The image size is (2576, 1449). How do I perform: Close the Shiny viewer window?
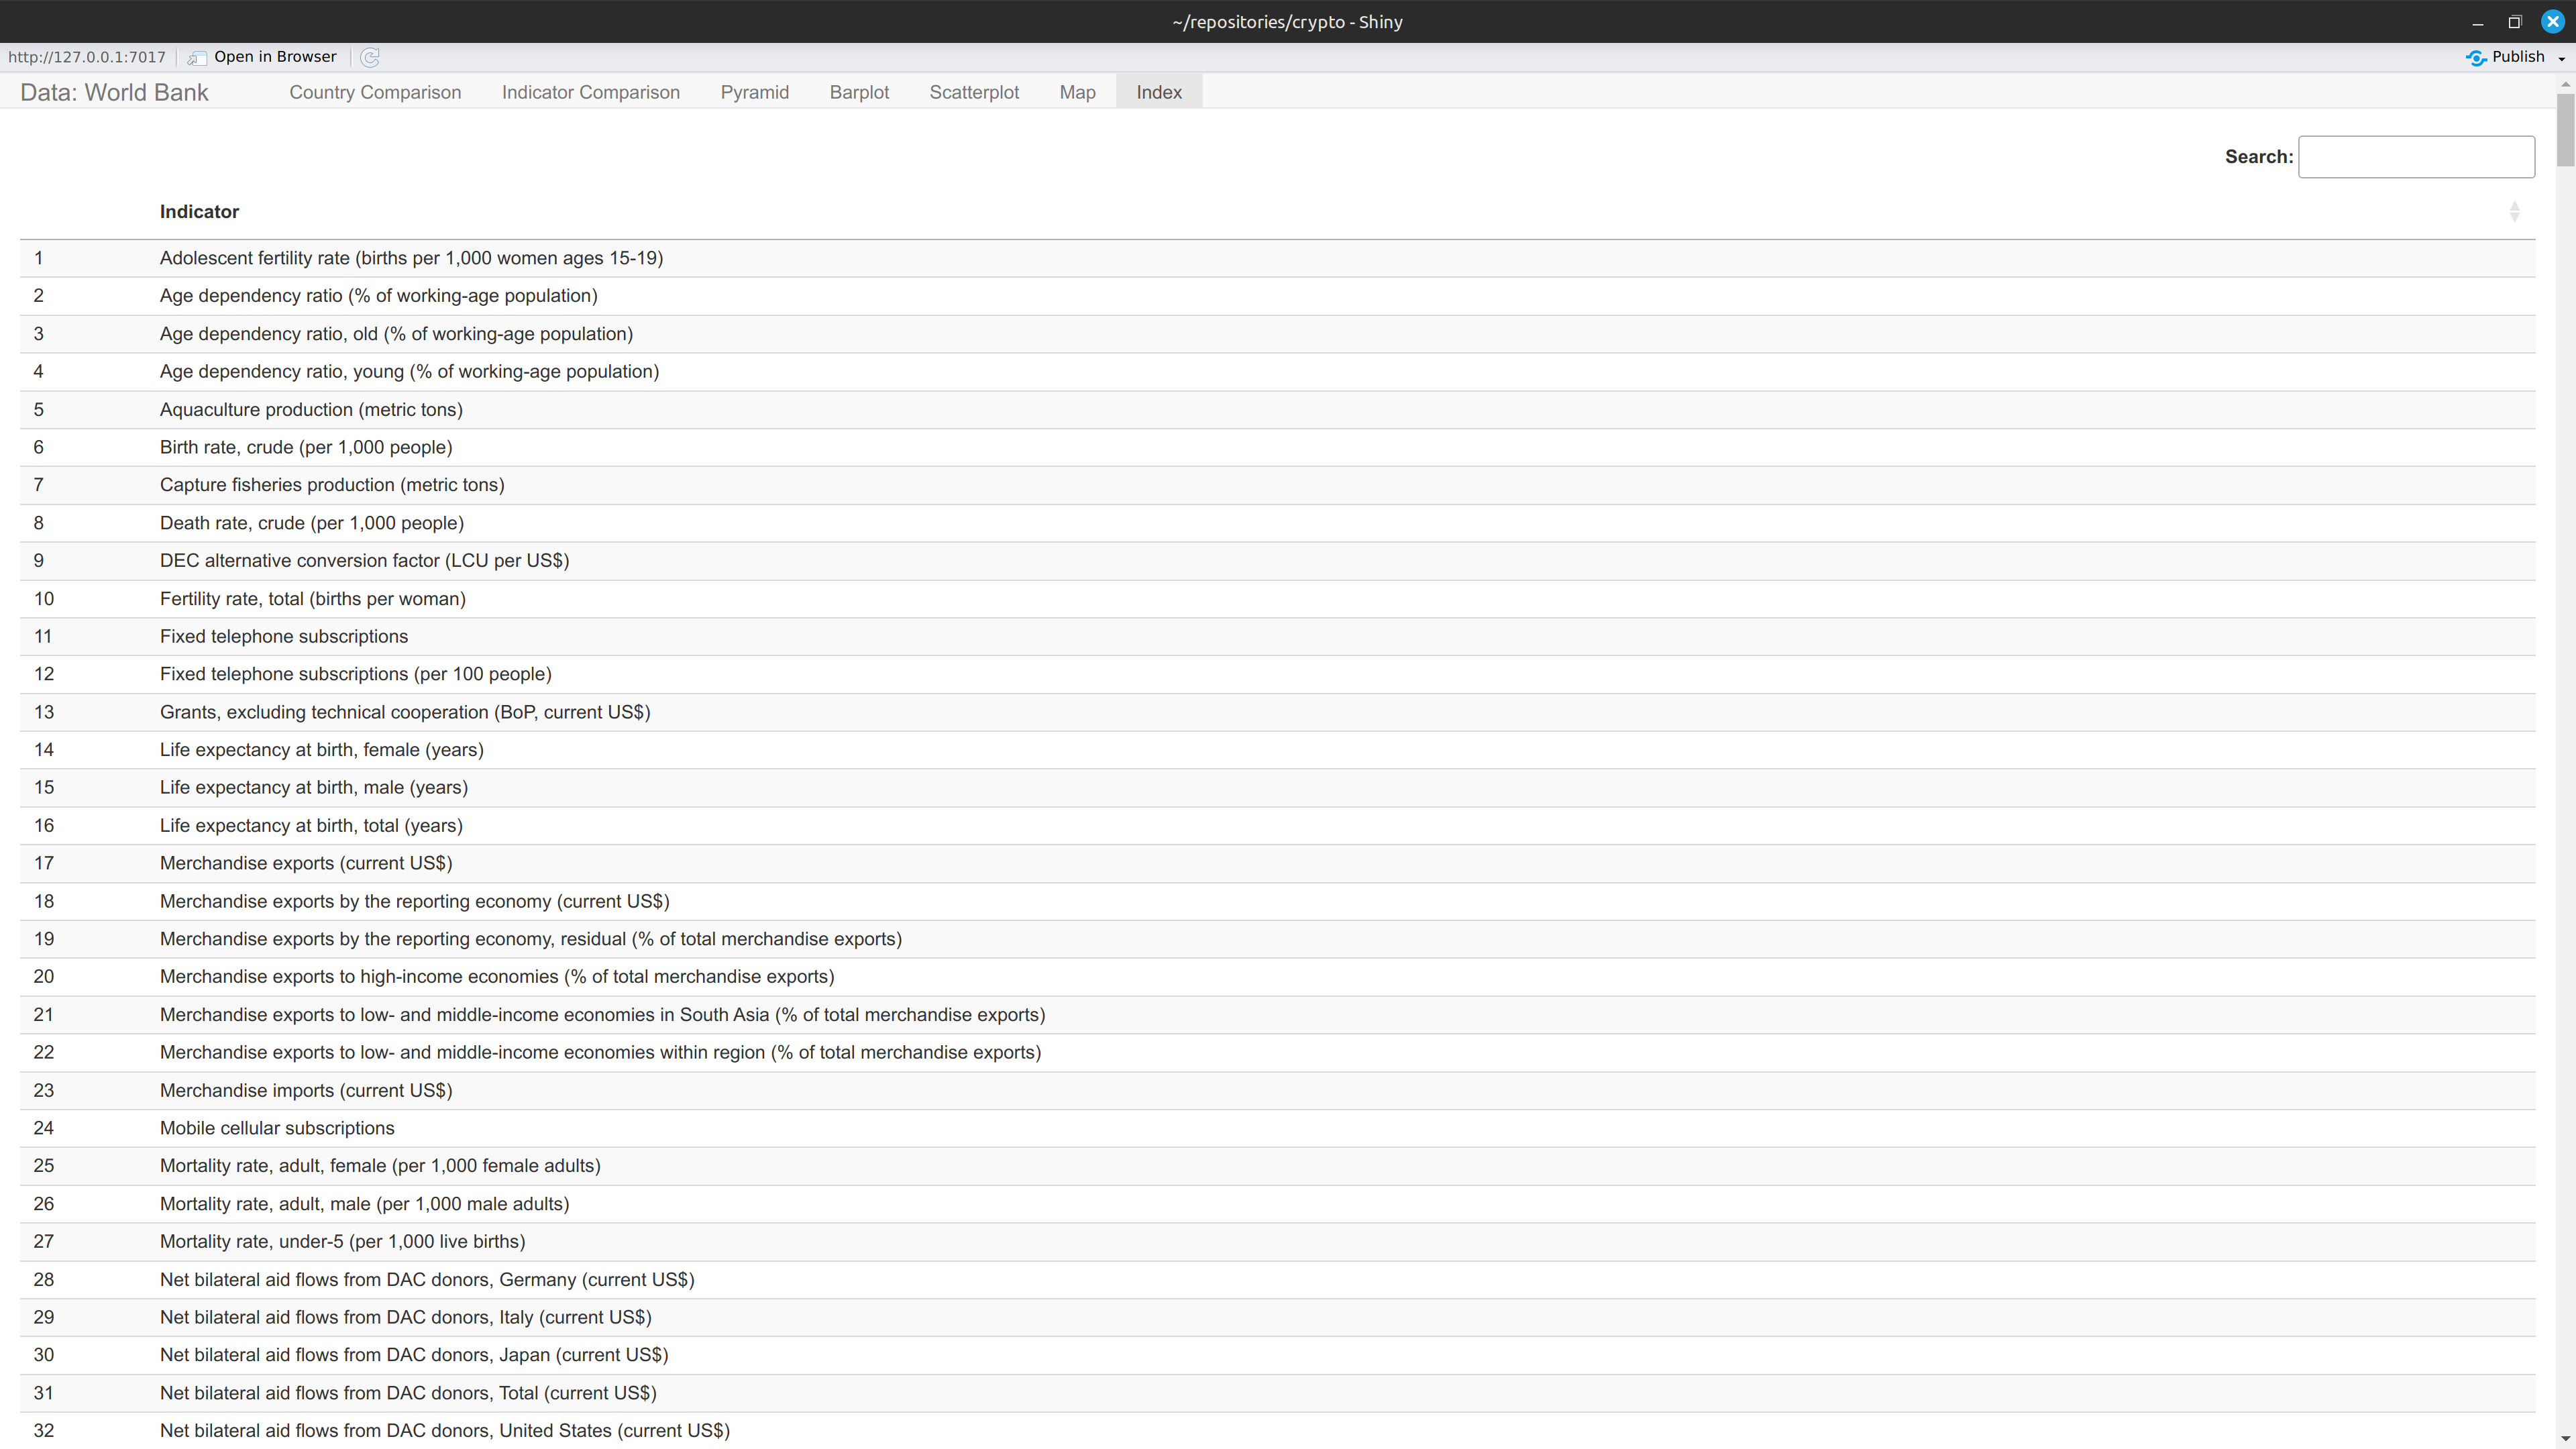point(2552,22)
